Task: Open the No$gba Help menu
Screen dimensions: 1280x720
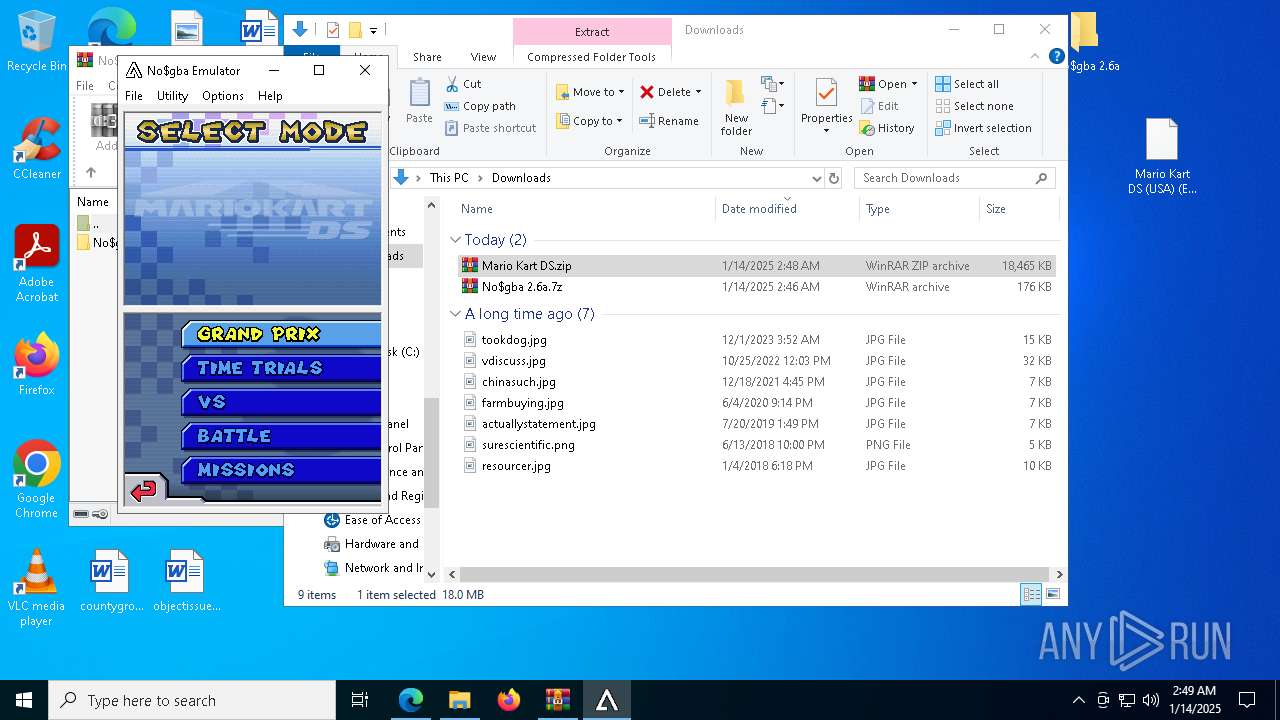Action: click(x=270, y=96)
